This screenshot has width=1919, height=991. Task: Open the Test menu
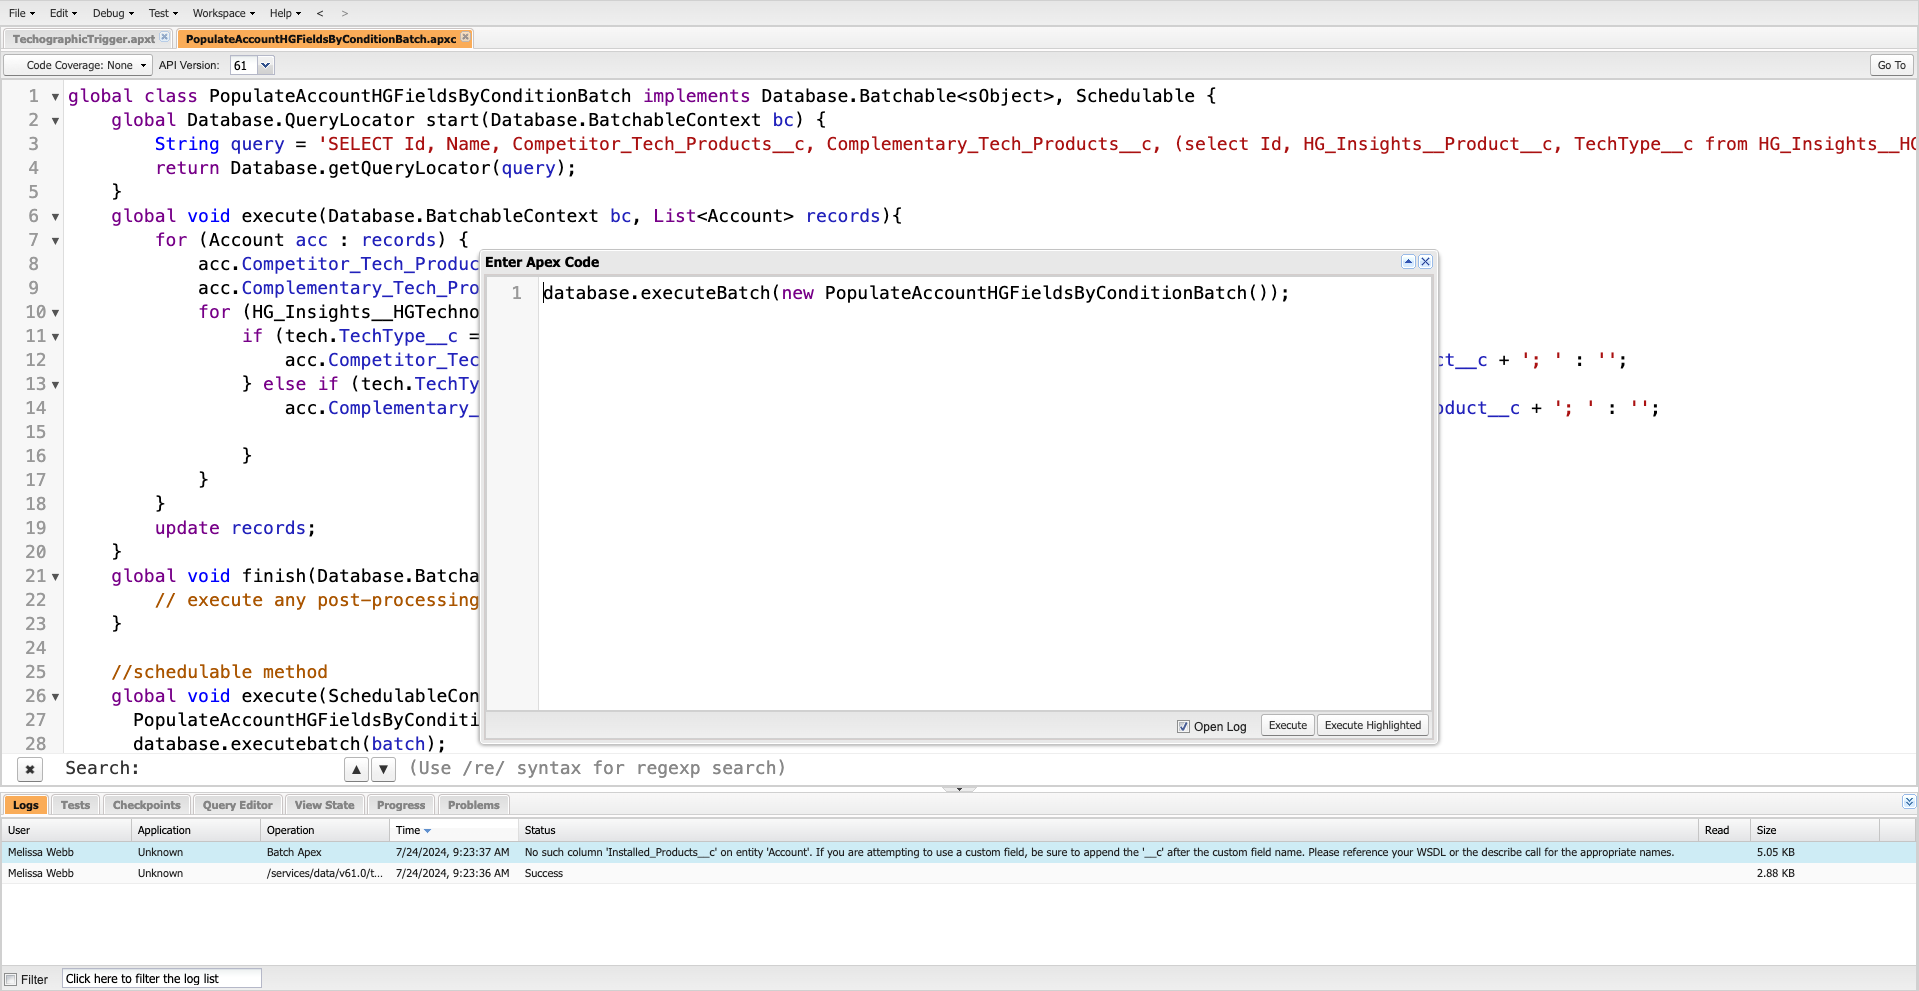coord(163,13)
